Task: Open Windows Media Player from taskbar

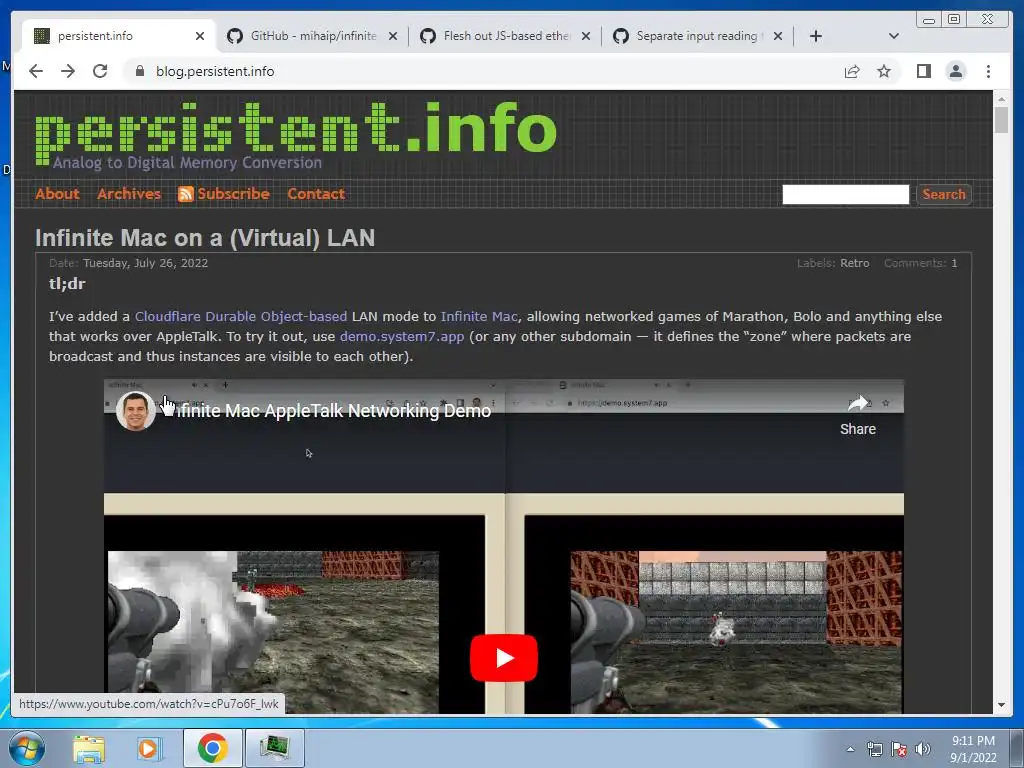Action: 148,748
